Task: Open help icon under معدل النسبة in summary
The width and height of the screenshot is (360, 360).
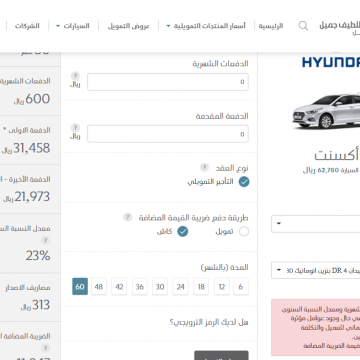Action: [x=45, y=240]
